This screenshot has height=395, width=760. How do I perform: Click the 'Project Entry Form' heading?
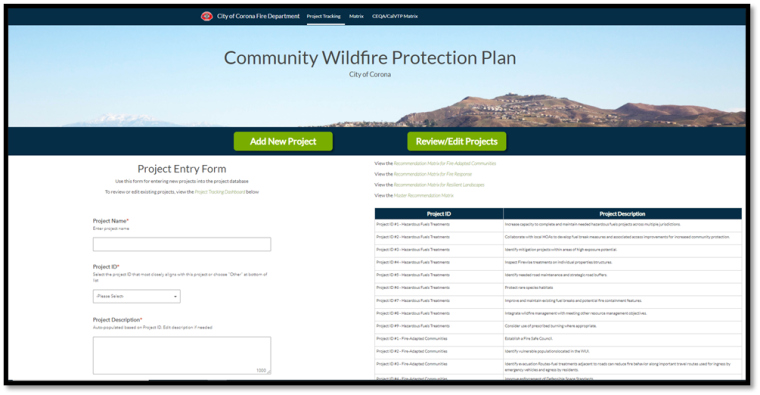coord(182,169)
